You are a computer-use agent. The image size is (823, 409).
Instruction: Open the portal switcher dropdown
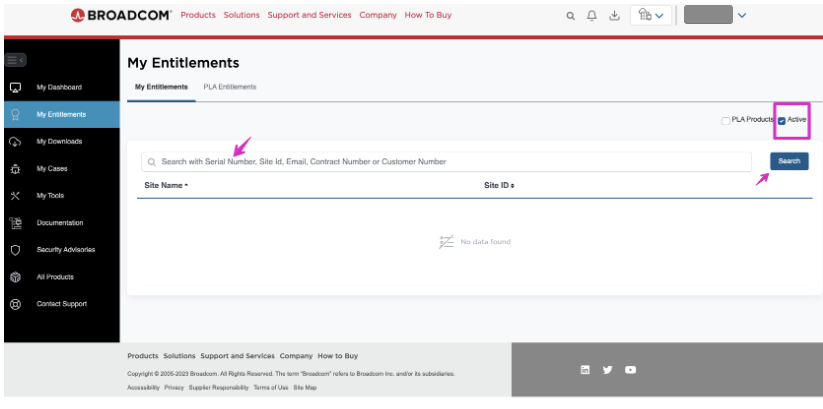tap(651, 15)
